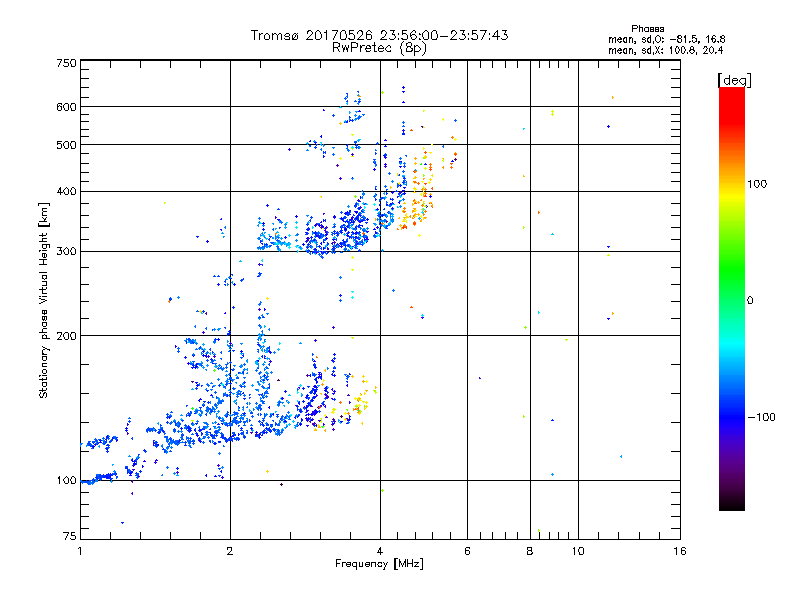Viewport: 800px width, 600px height.
Task: Click the '-100' colorbar tick label
Action: coord(761,417)
